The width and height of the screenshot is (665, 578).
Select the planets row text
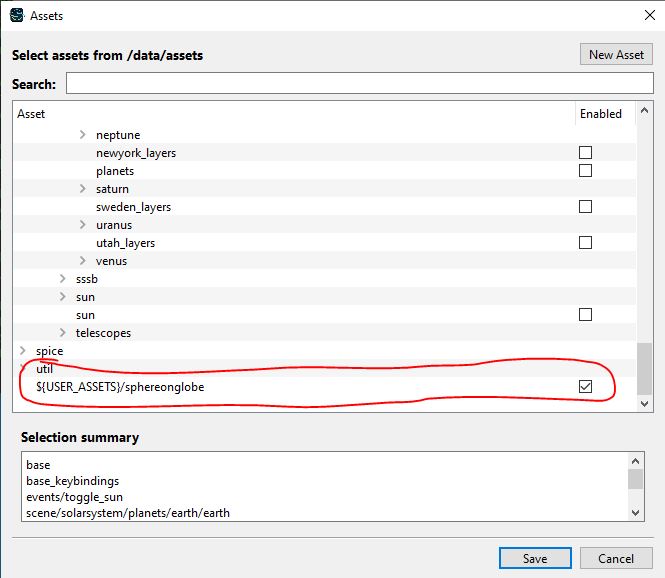point(115,171)
